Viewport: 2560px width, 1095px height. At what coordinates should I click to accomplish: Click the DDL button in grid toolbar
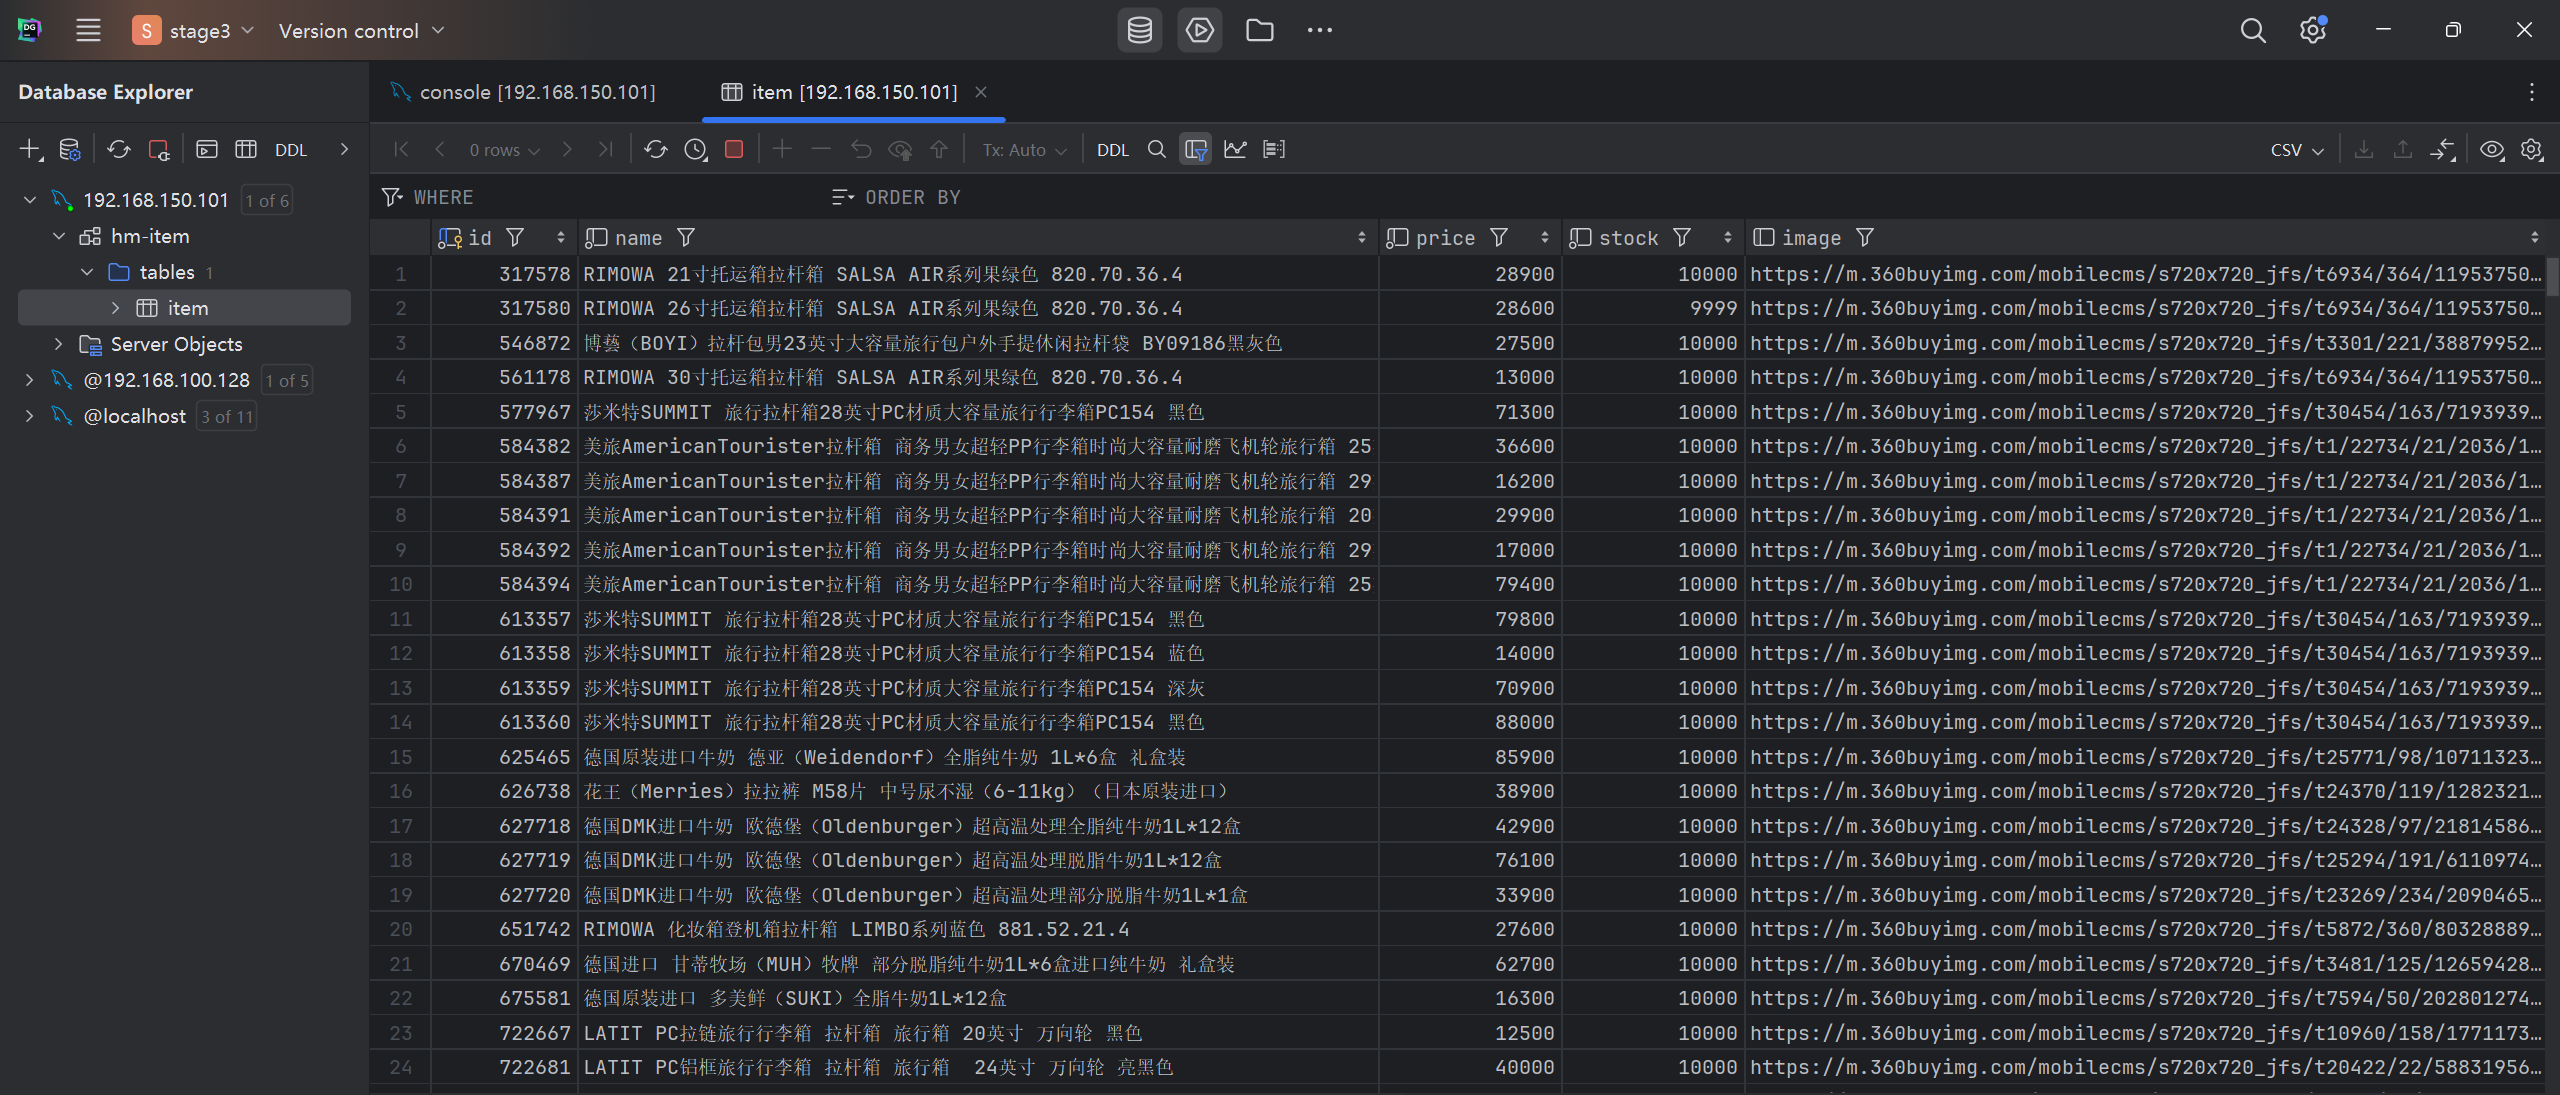[x=1112, y=150]
